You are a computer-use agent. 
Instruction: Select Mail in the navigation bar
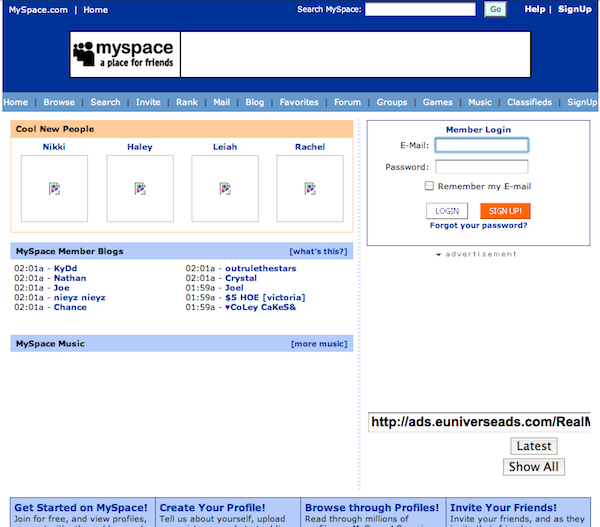click(222, 102)
